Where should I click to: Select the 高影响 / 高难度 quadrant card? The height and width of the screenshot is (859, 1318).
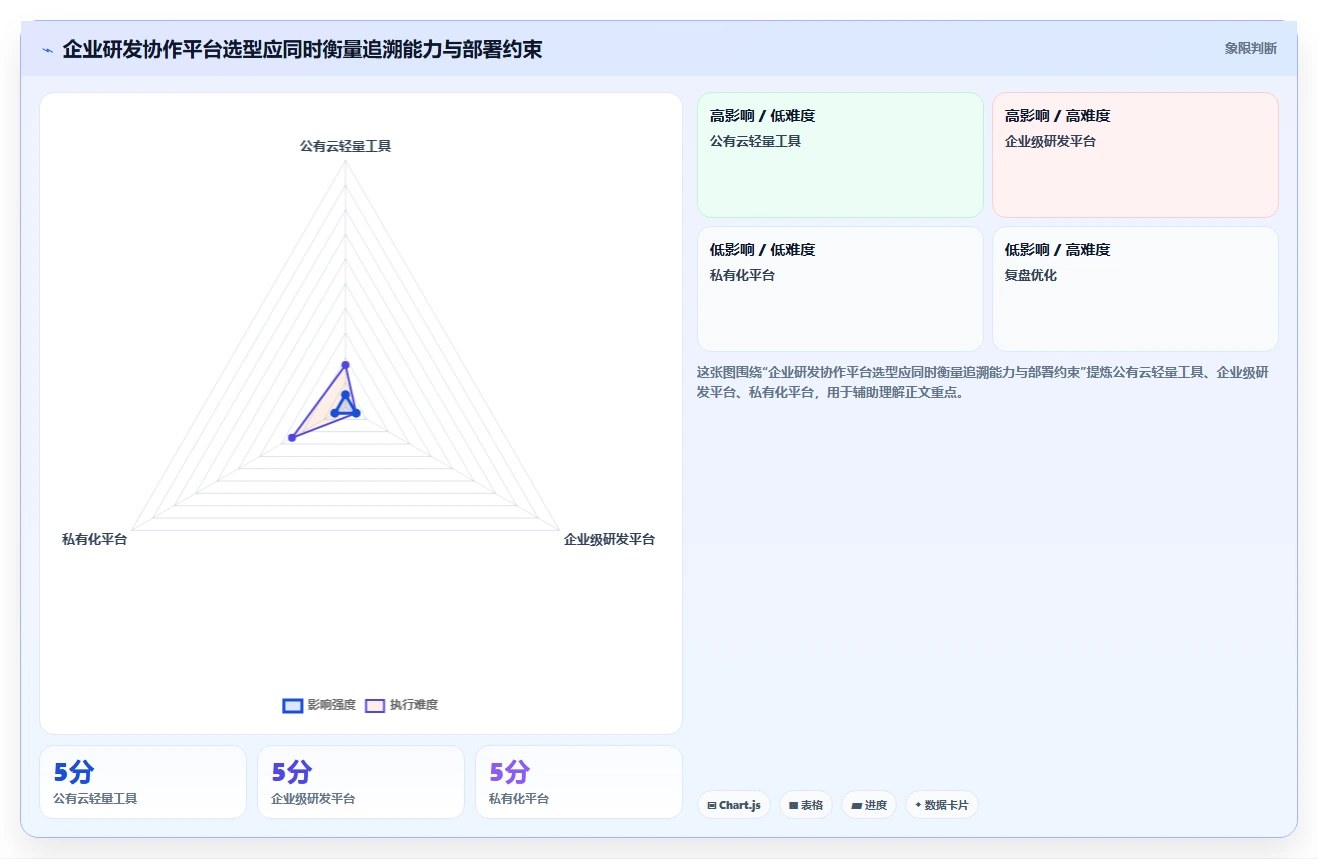pyautogui.click(x=1135, y=155)
